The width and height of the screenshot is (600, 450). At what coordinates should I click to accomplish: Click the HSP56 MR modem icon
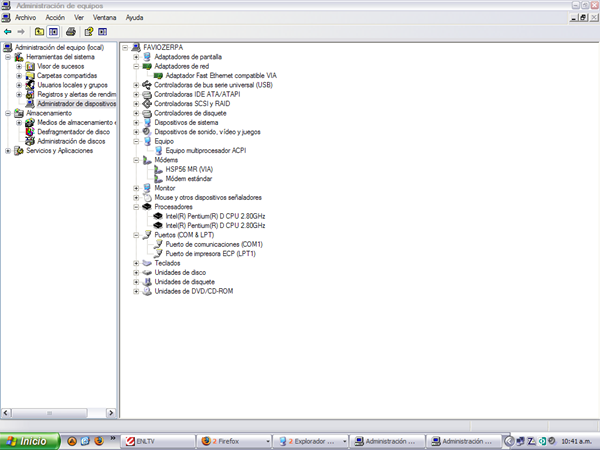[x=158, y=169]
